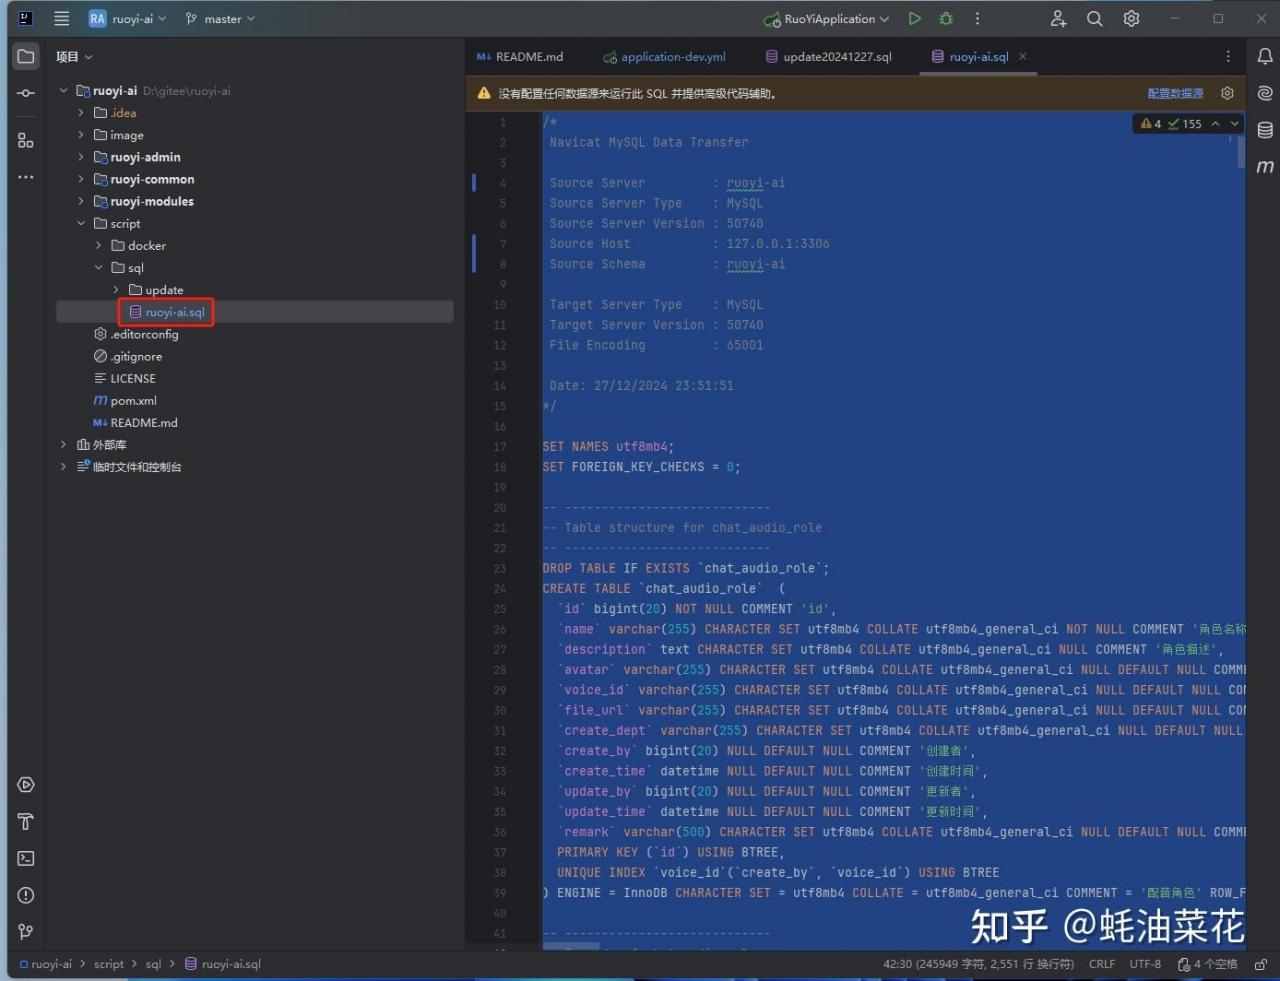Open the Build hammer tool window
Screen dimensions: 1280x981
tap(26, 822)
